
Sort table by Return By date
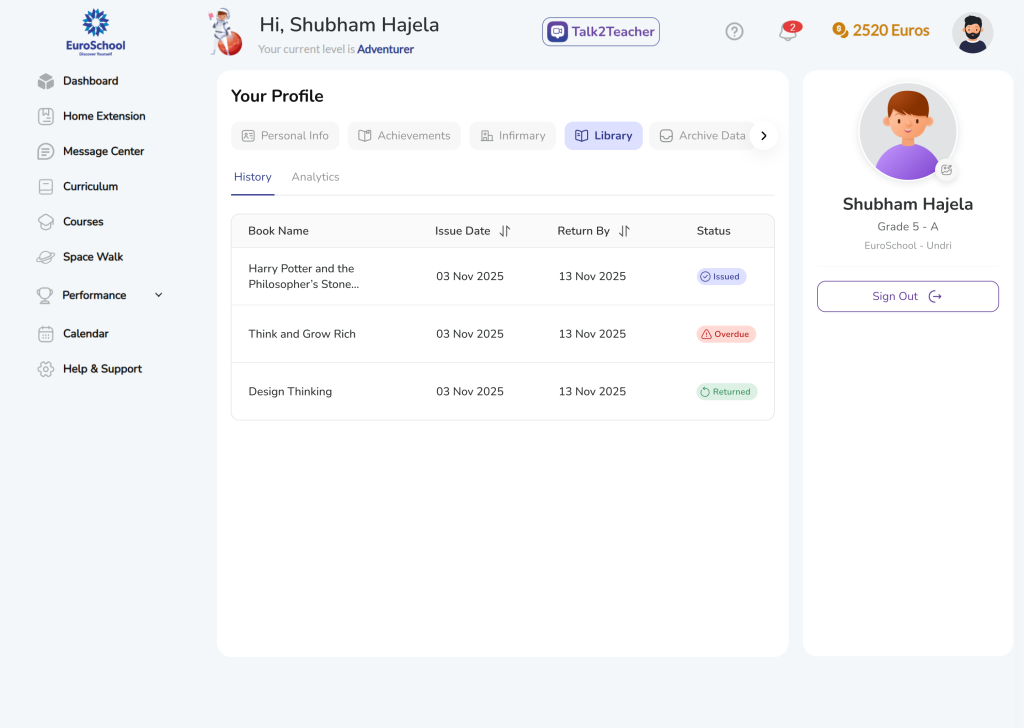tap(624, 231)
